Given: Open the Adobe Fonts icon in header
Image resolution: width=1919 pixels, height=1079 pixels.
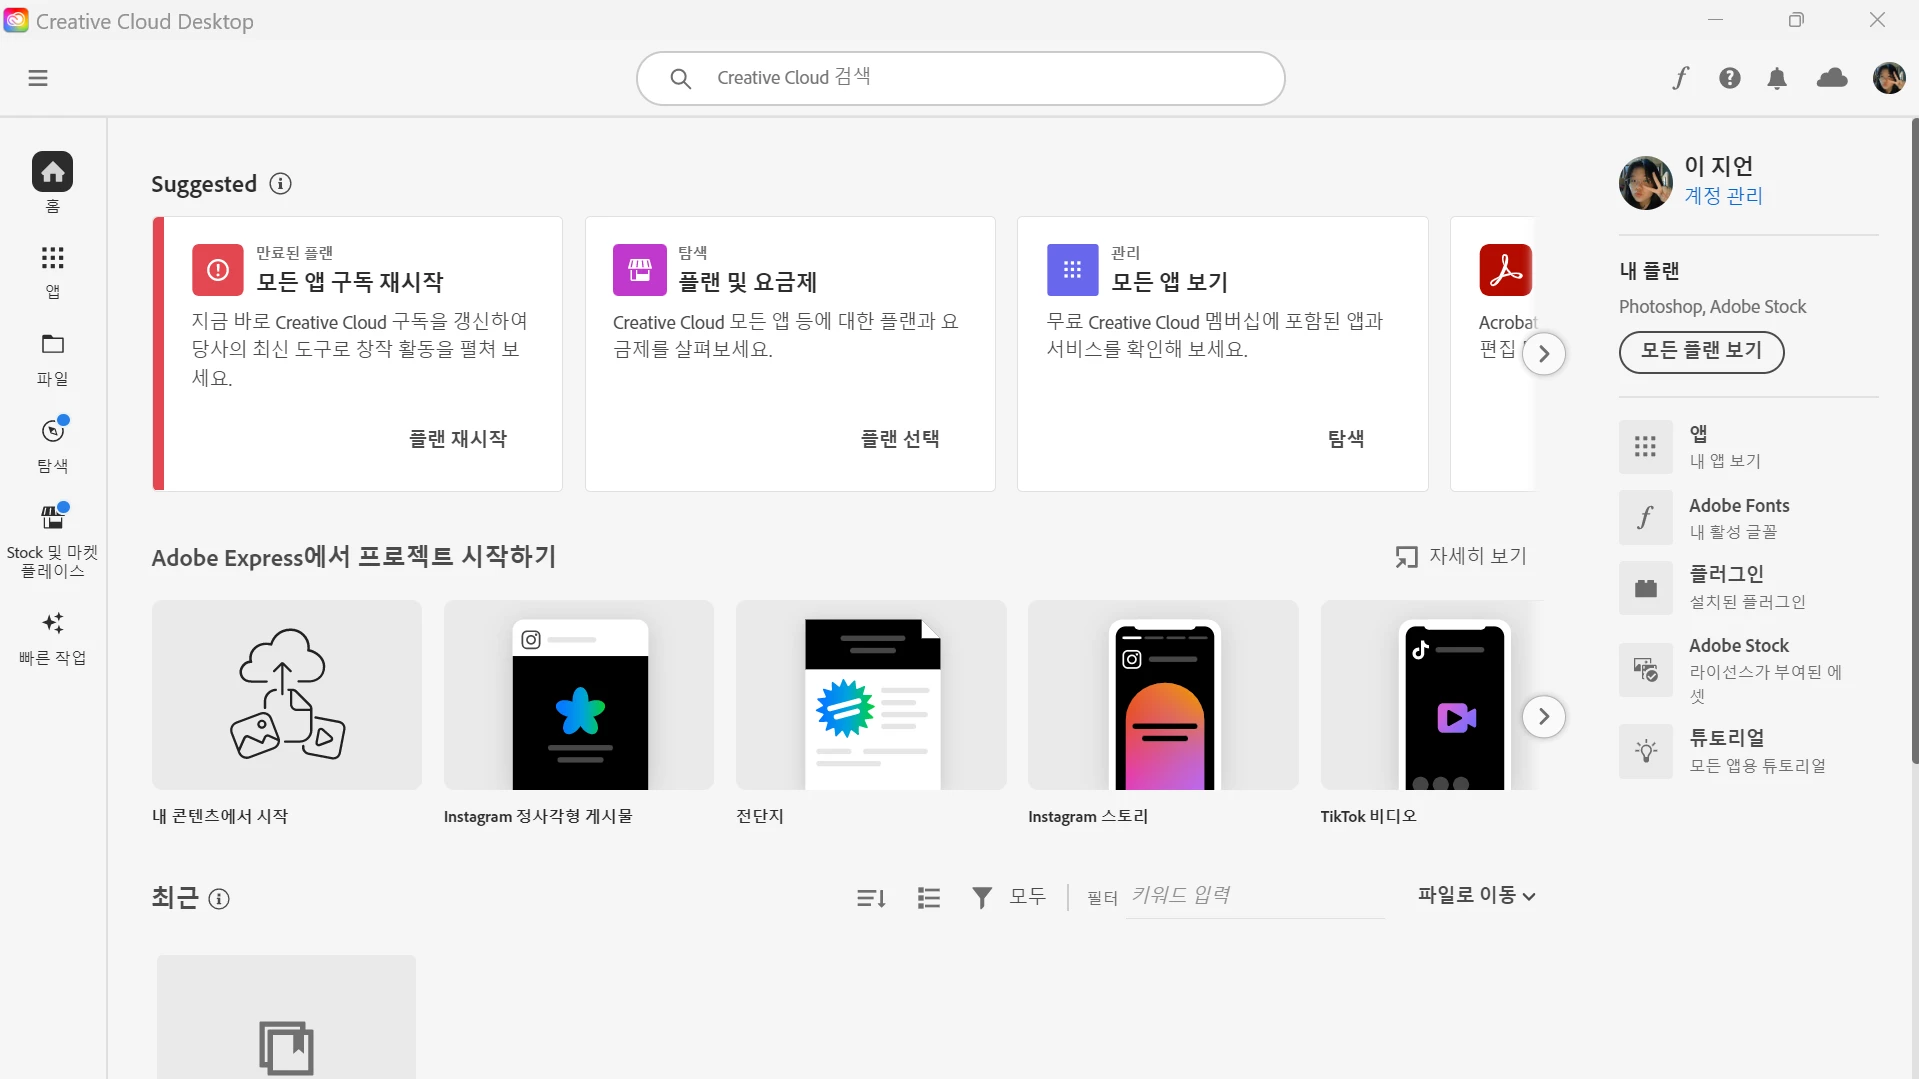Looking at the screenshot, I should [x=1681, y=78].
